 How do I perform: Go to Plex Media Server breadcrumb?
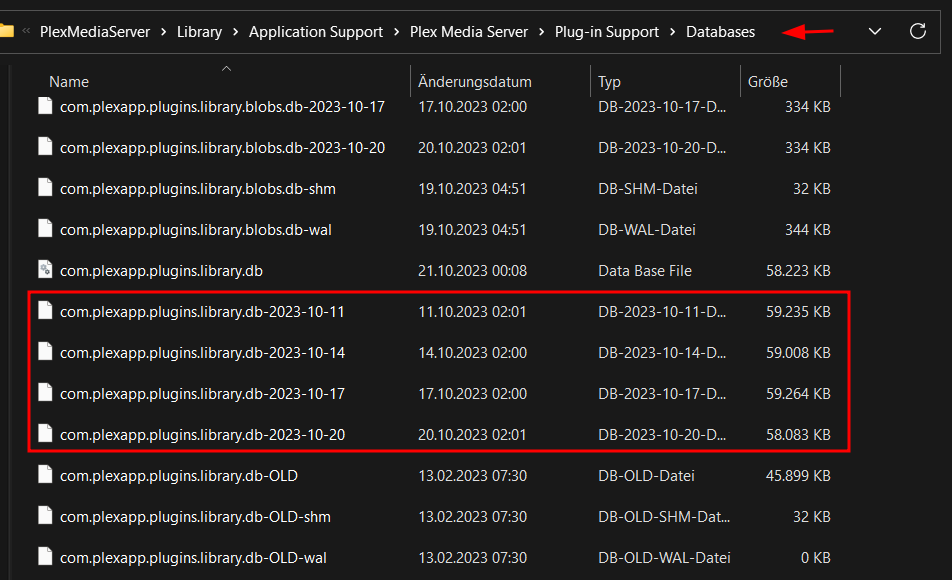point(469,32)
